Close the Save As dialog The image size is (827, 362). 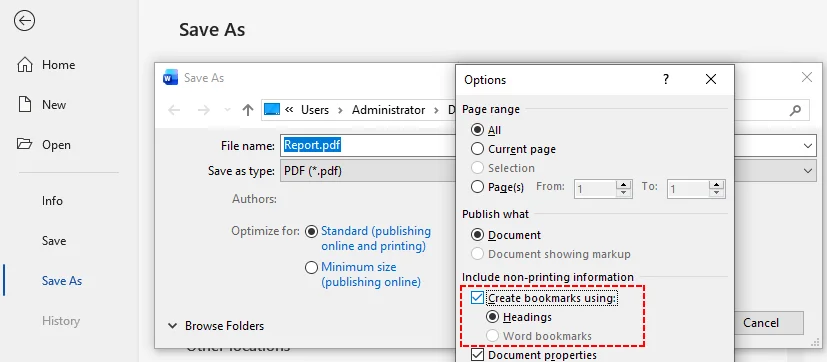coord(807,78)
